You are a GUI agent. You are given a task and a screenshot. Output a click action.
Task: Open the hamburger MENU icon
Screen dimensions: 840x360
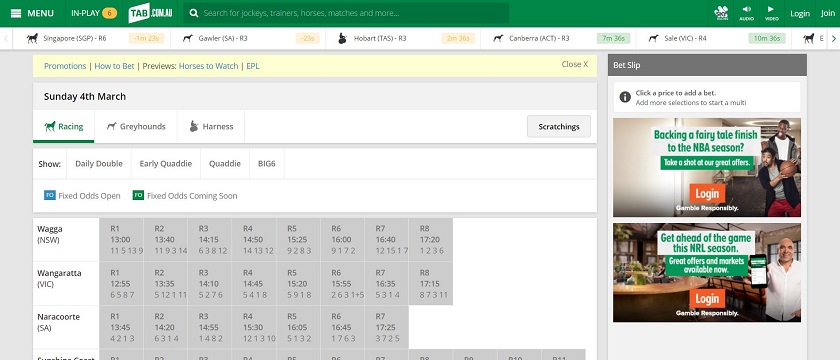click(16, 13)
